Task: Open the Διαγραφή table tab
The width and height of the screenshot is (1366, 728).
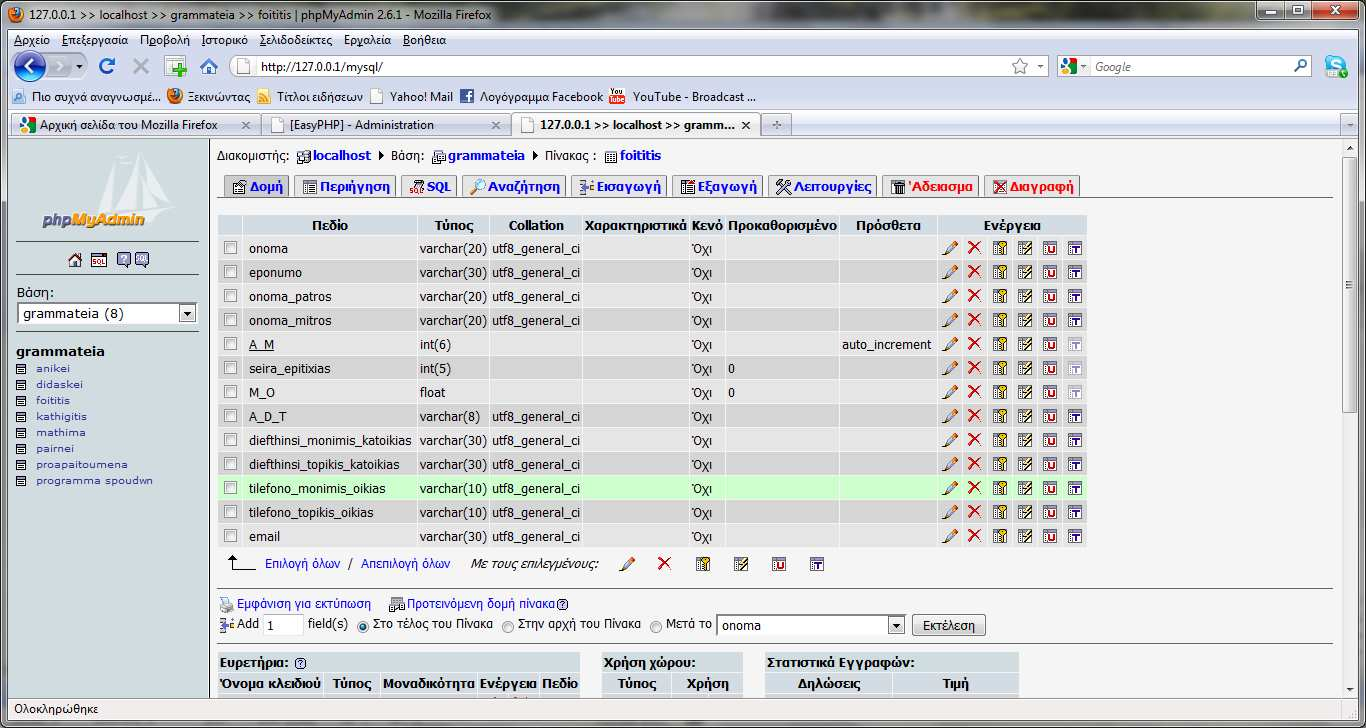Action: [1032, 186]
